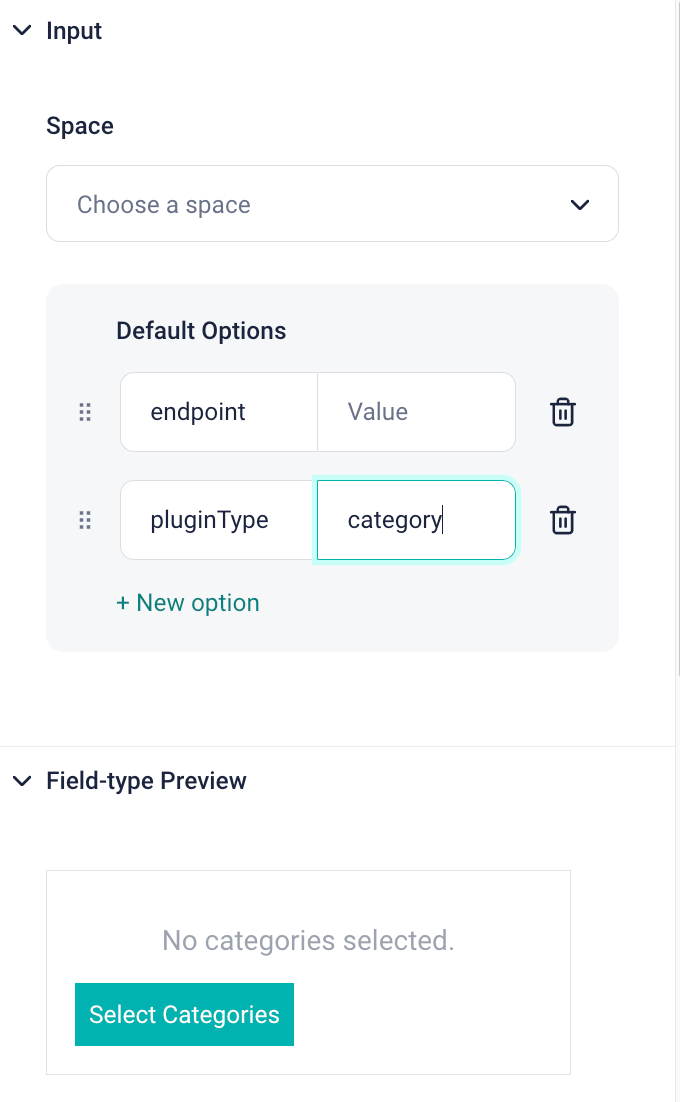Viewport: 680px width, 1102px height.
Task: Collapse the Field-type Preview chevron
Action: [x=22, y=781]
